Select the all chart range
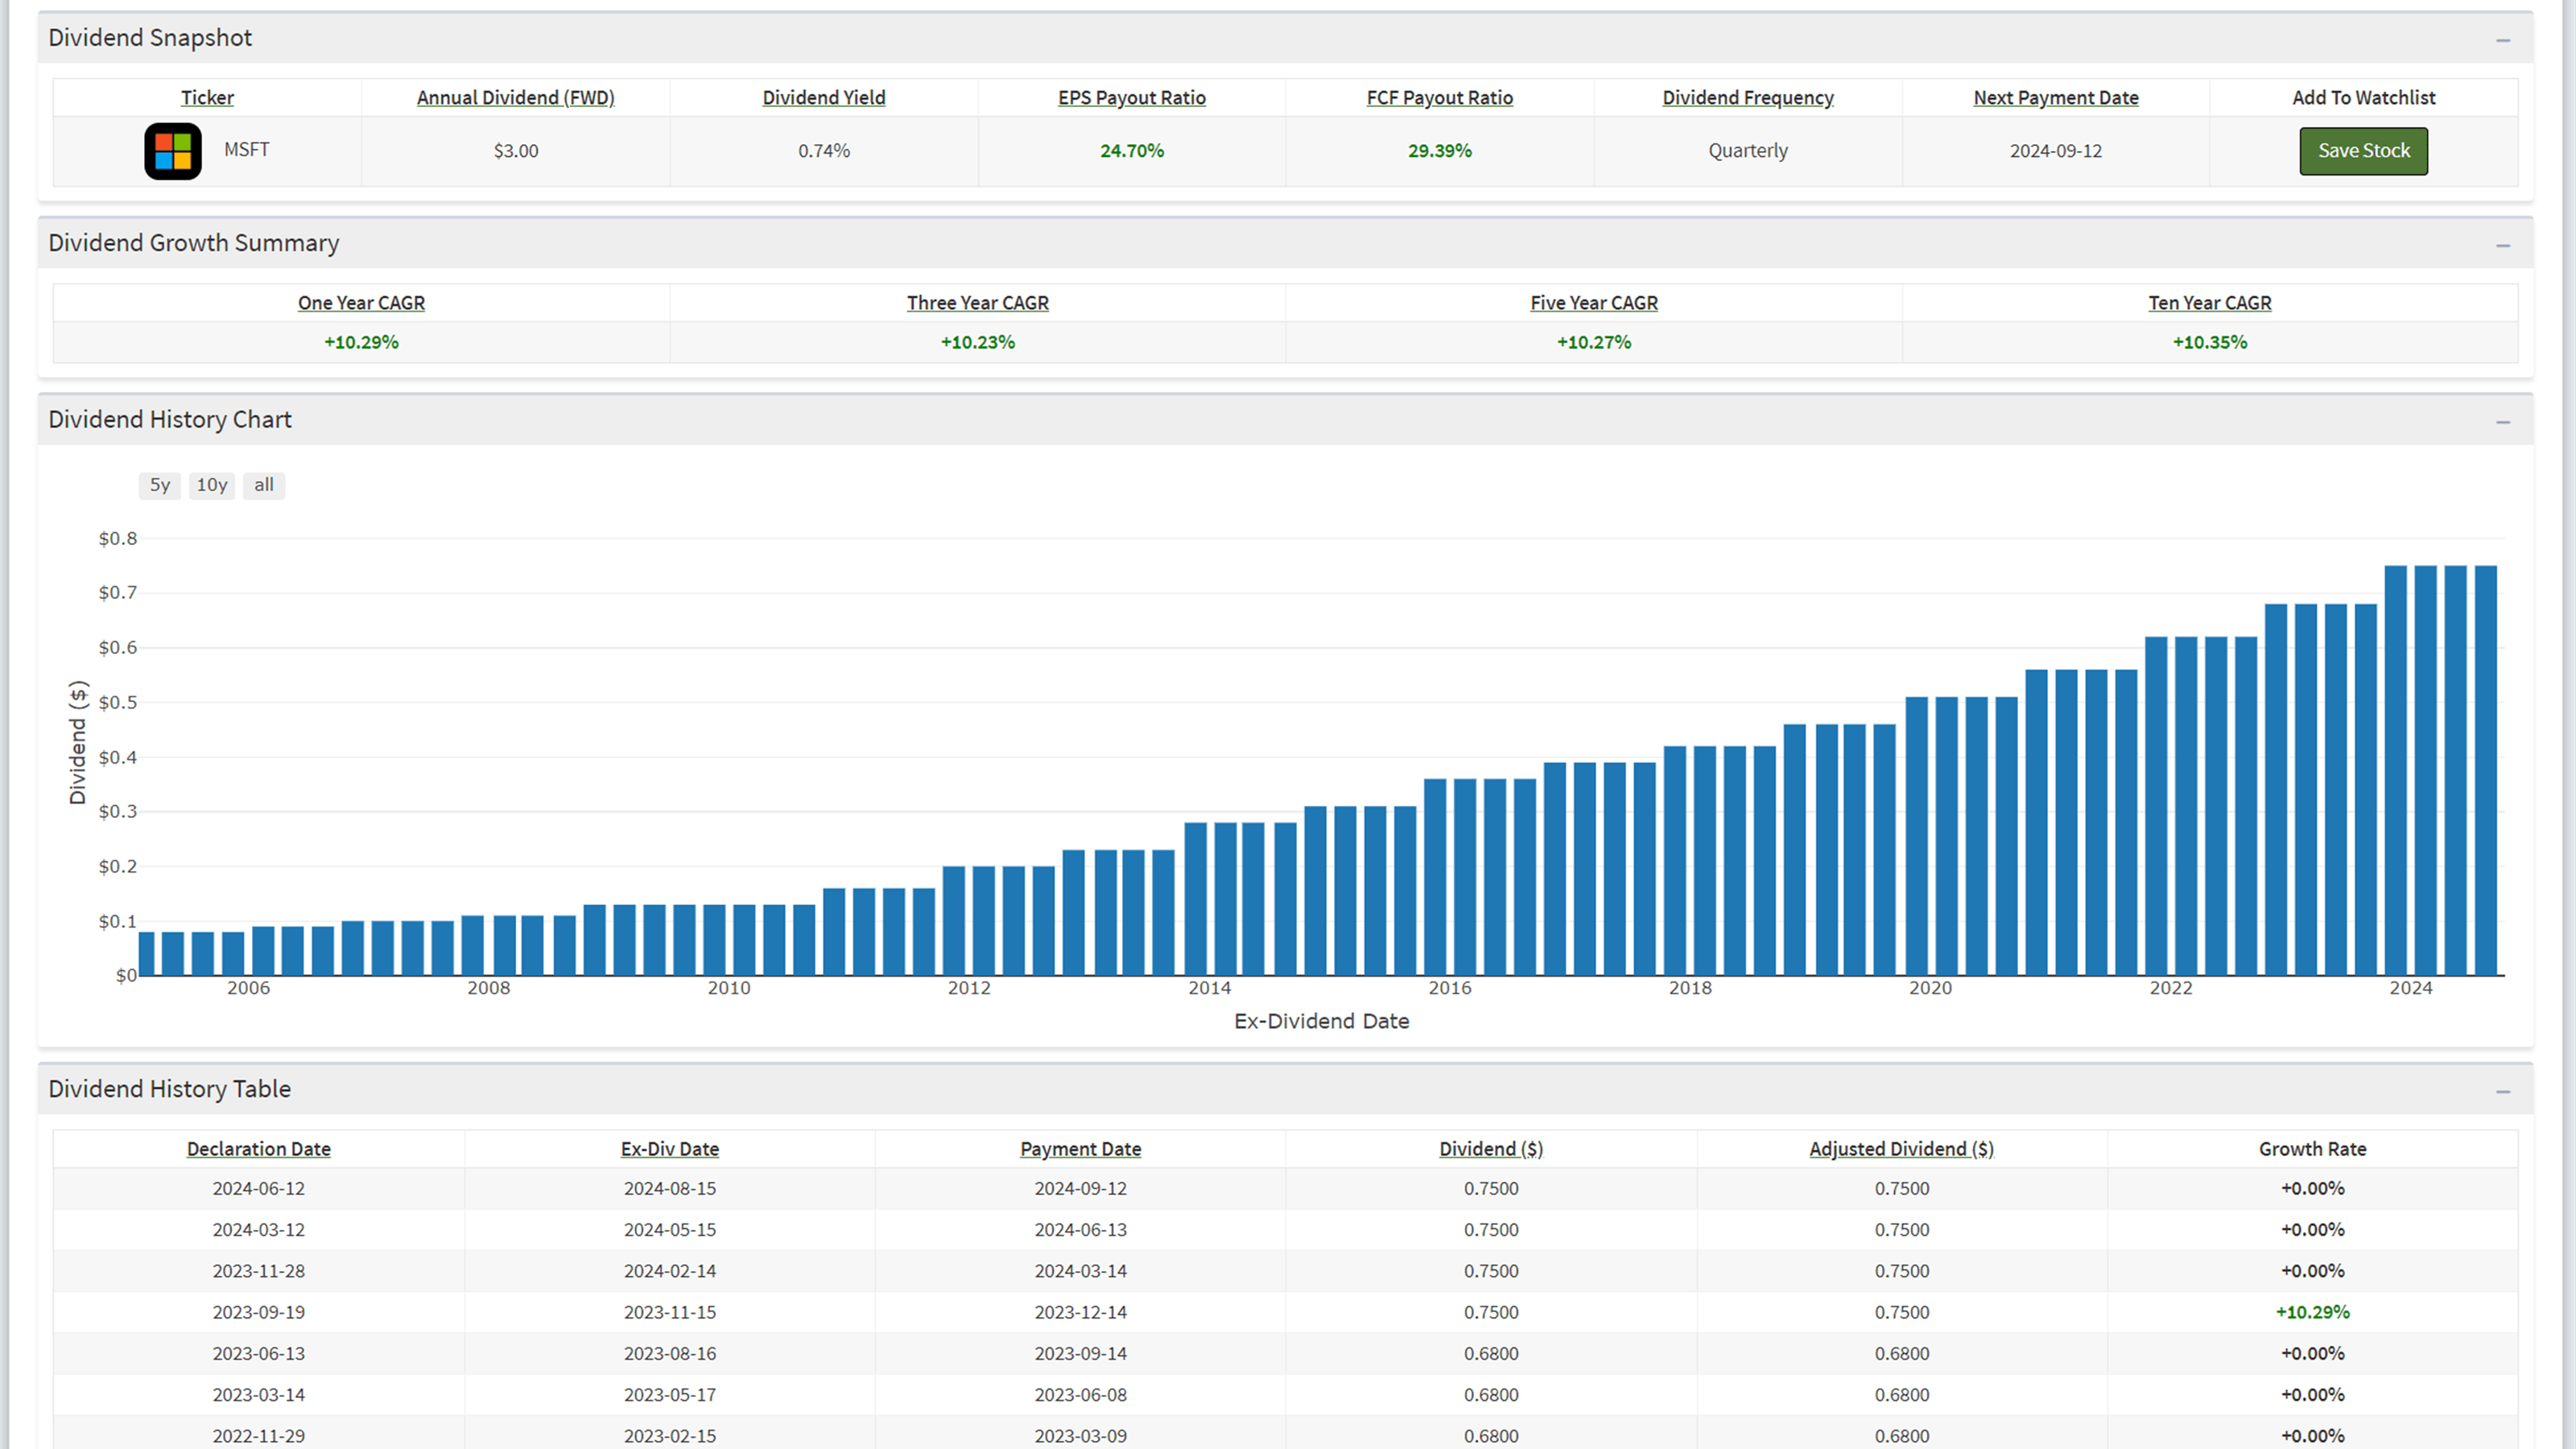This screenshot has height=1449, width=2576. pos(263,485)
